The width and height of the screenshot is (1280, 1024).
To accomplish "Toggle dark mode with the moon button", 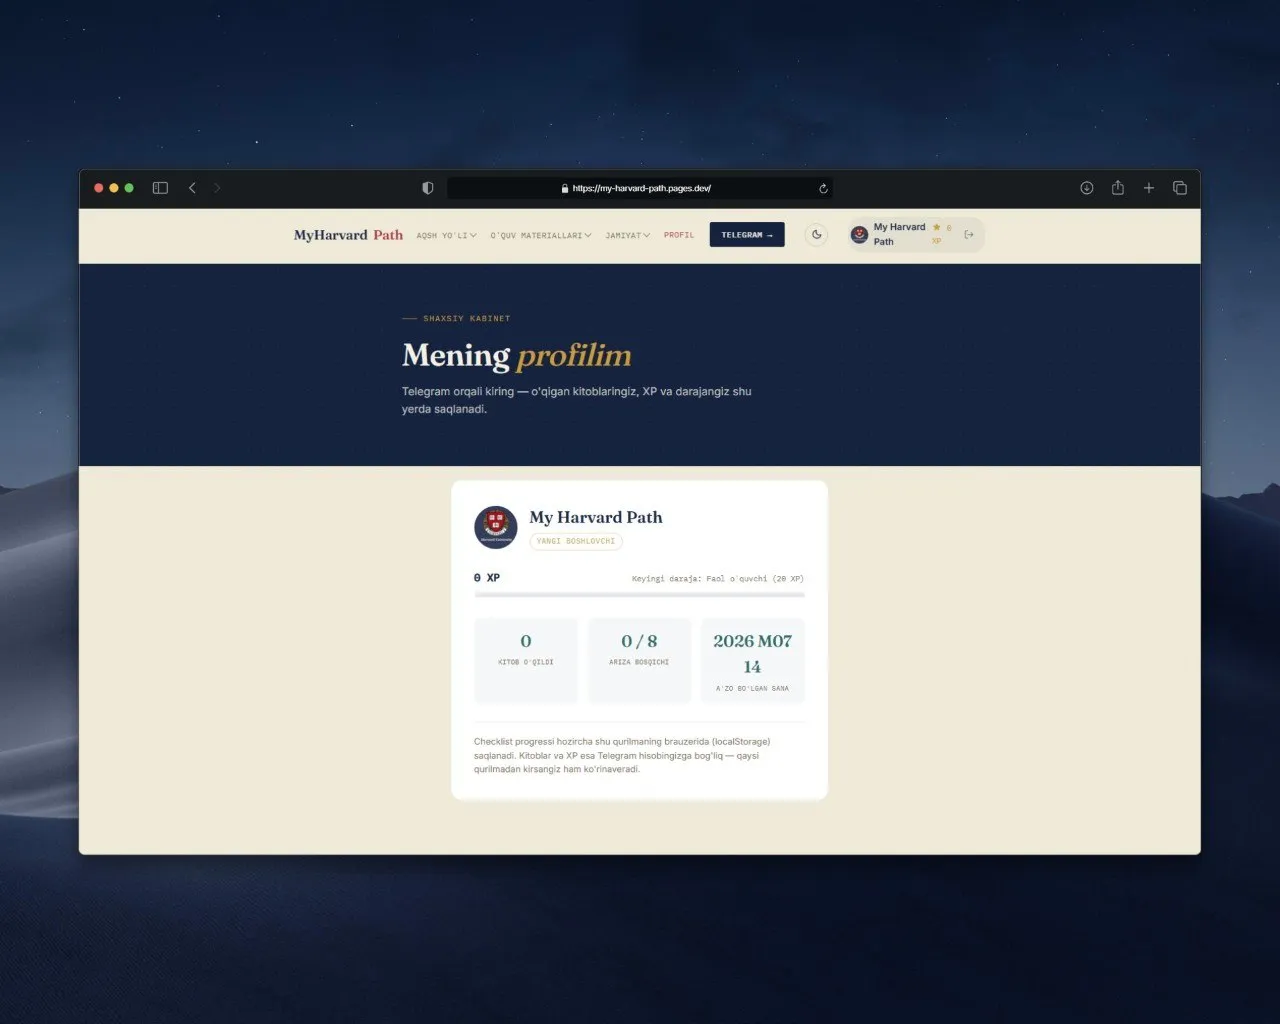I will [x=817, y=235].
